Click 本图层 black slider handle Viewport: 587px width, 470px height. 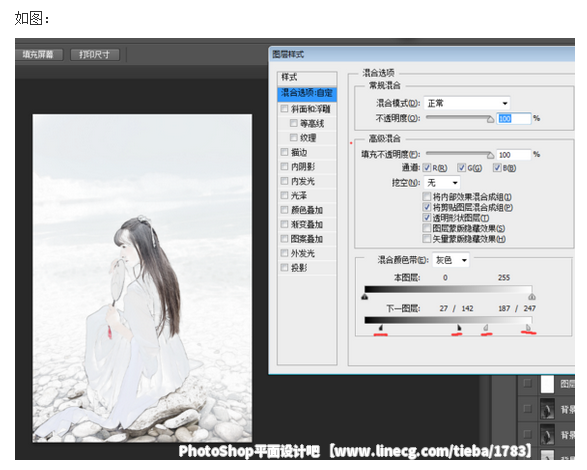point(365,297)
